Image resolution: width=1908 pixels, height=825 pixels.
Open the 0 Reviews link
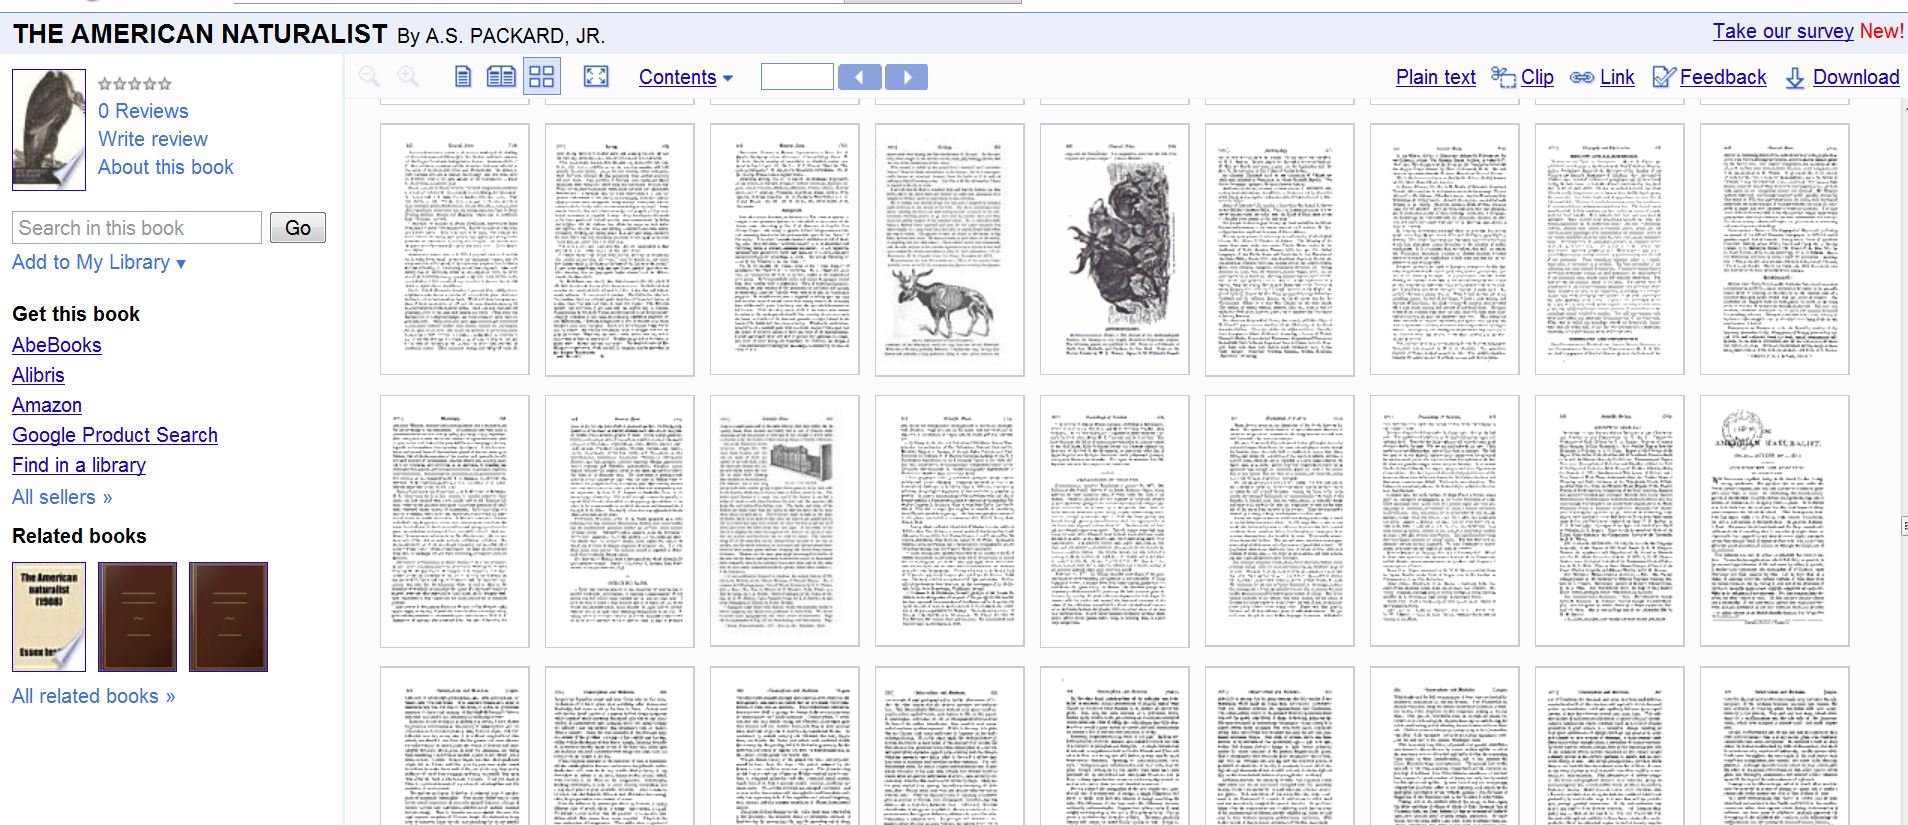(x=143, y=111)
